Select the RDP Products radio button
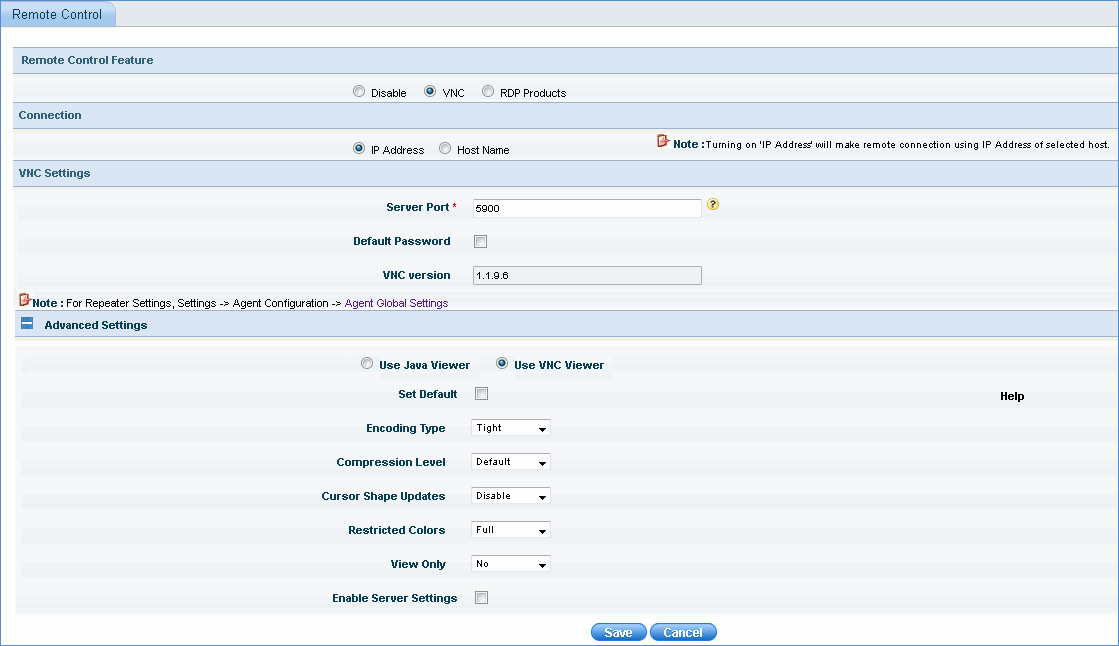 [x=488, y=92]
